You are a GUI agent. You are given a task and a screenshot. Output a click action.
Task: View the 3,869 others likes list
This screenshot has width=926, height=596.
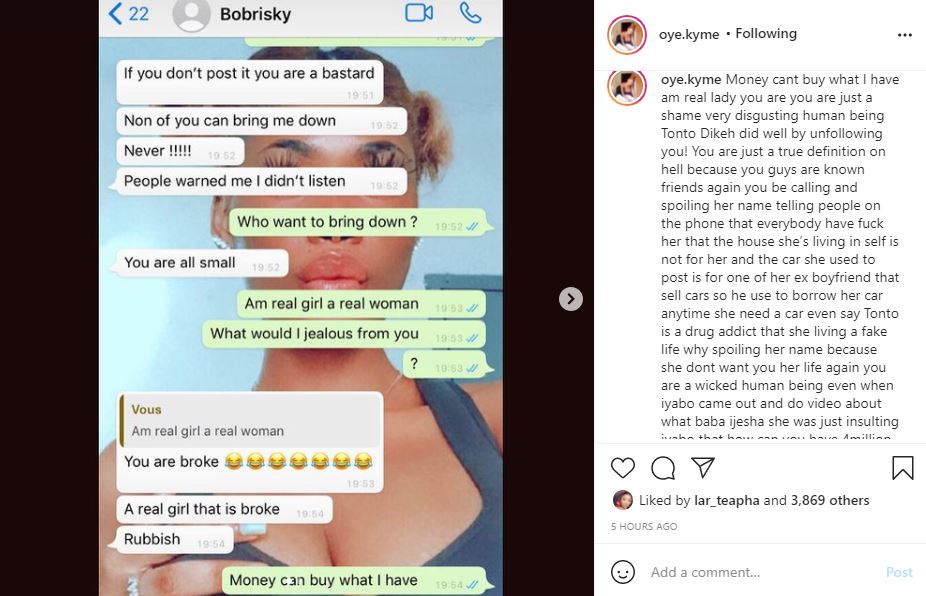(830, 500)
